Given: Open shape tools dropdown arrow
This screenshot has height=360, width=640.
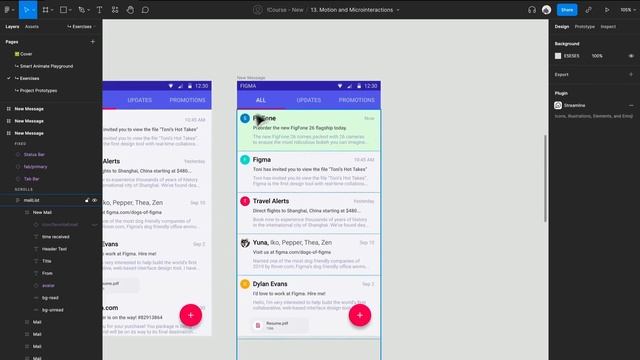Looking at the screenshot, I should (70, 10).
